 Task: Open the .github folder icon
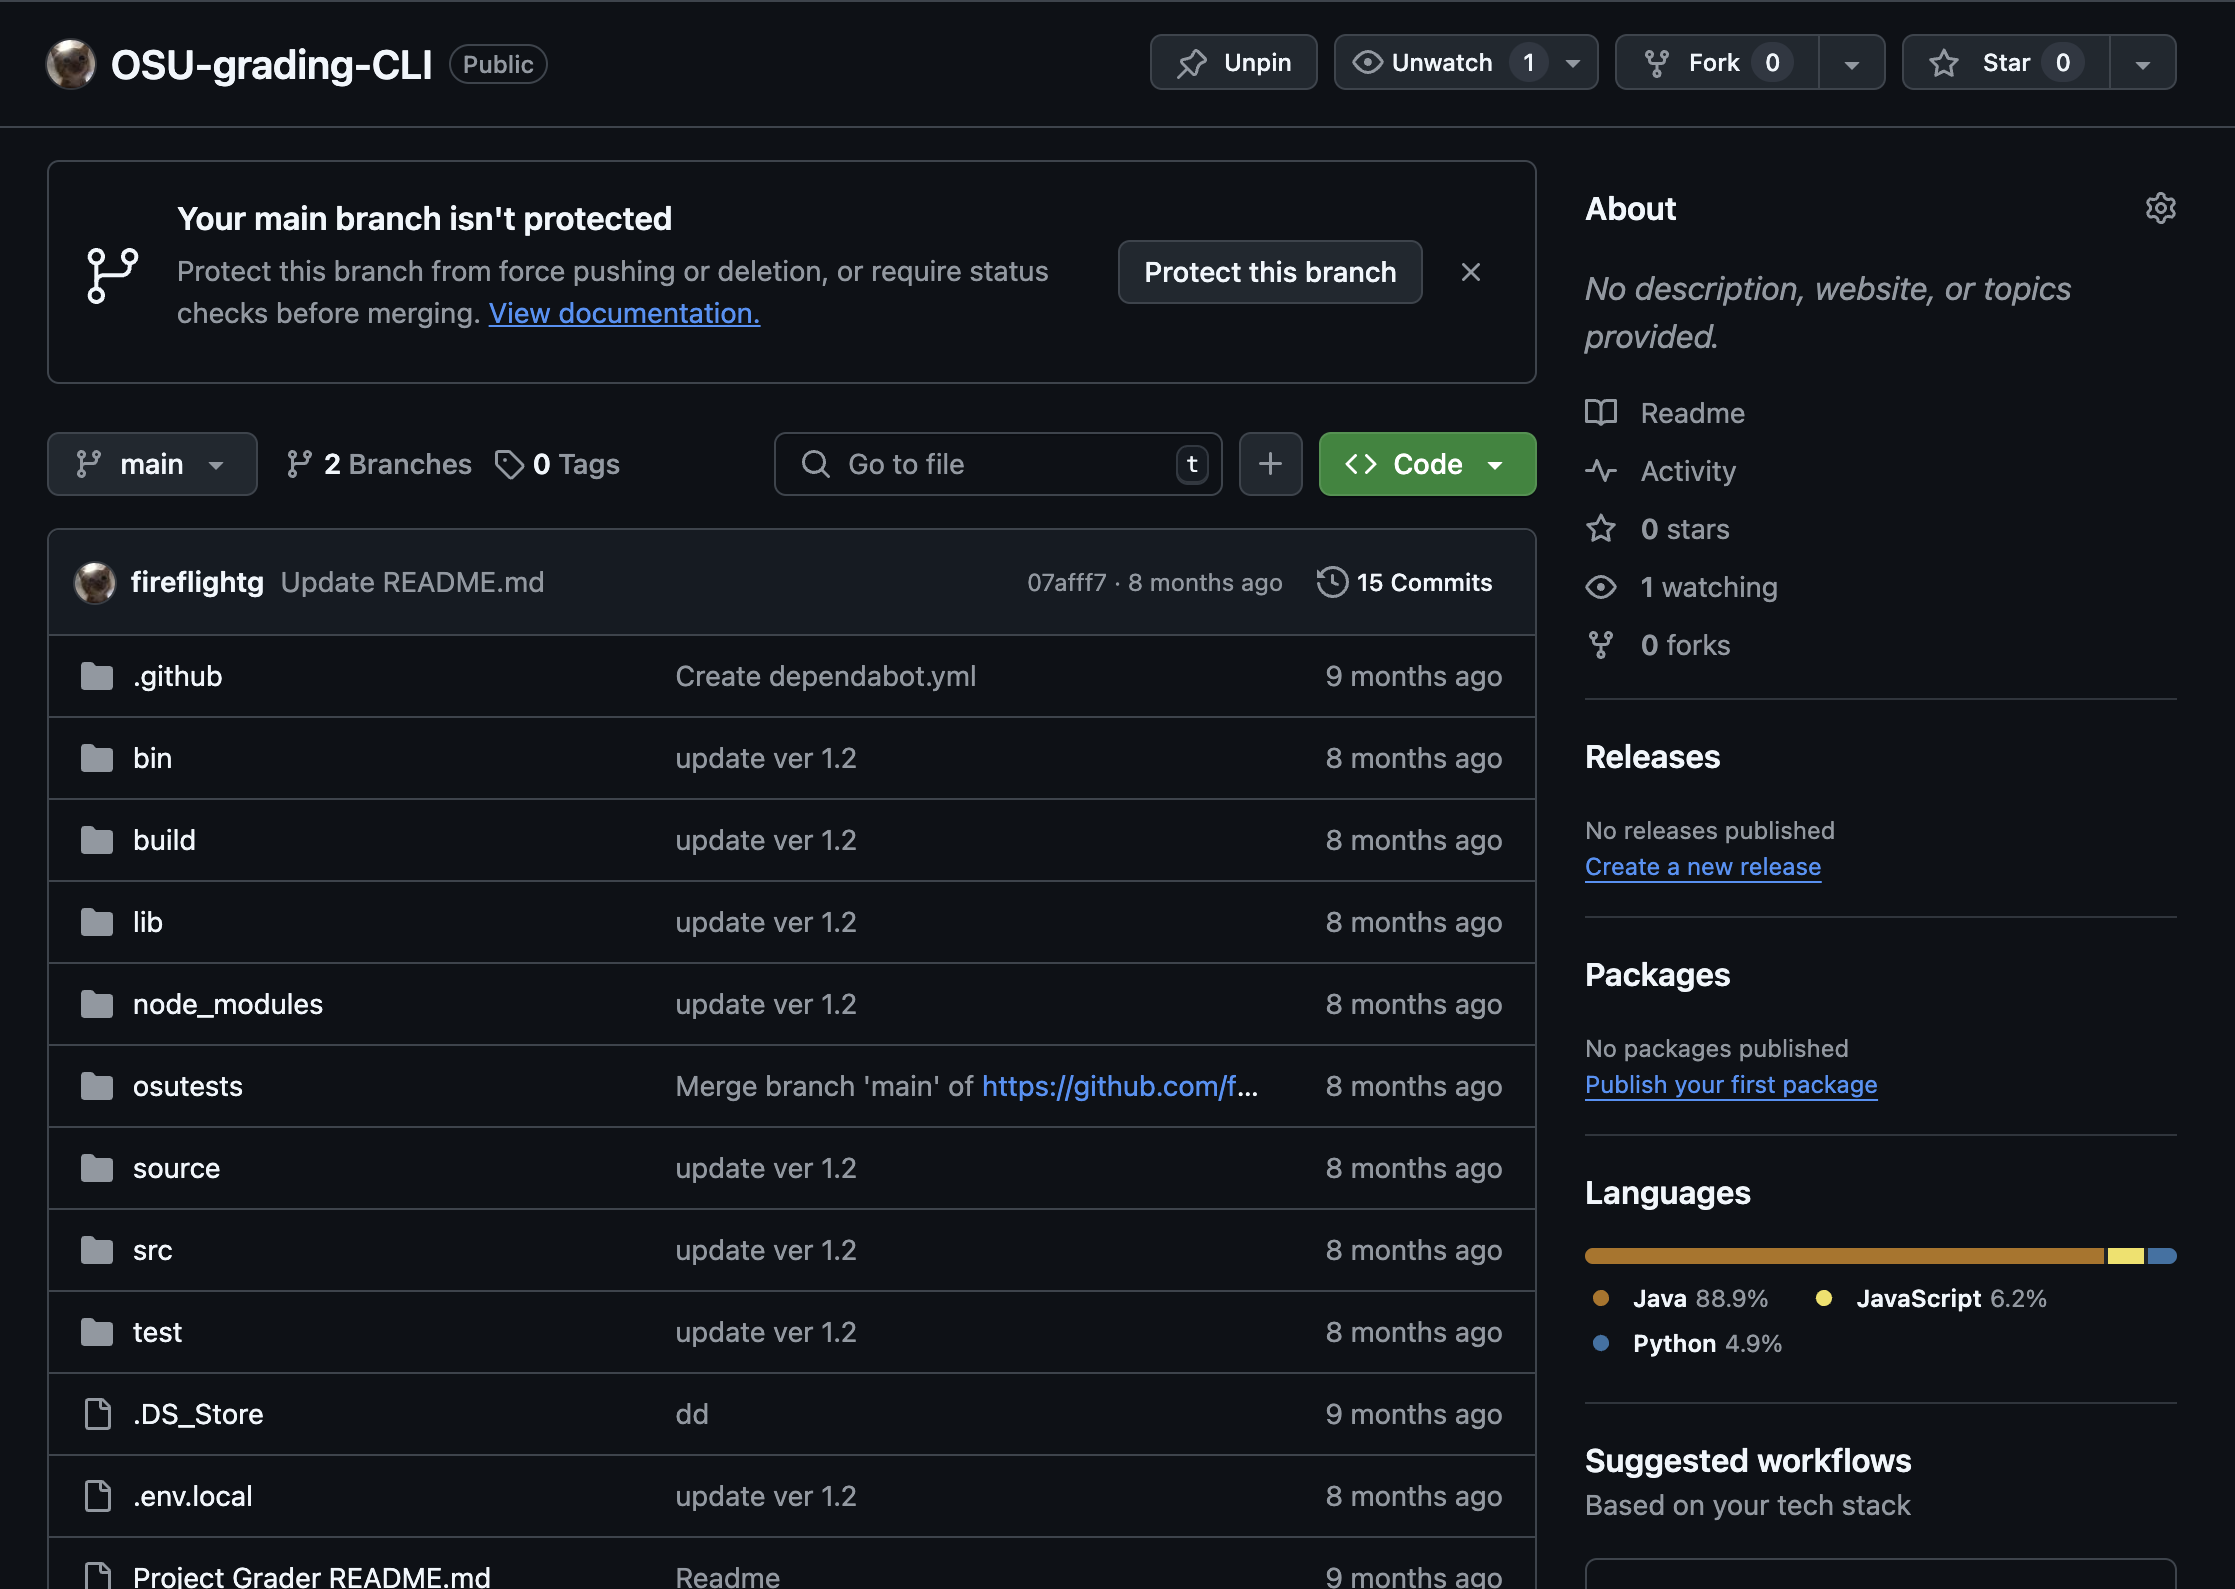97,677
